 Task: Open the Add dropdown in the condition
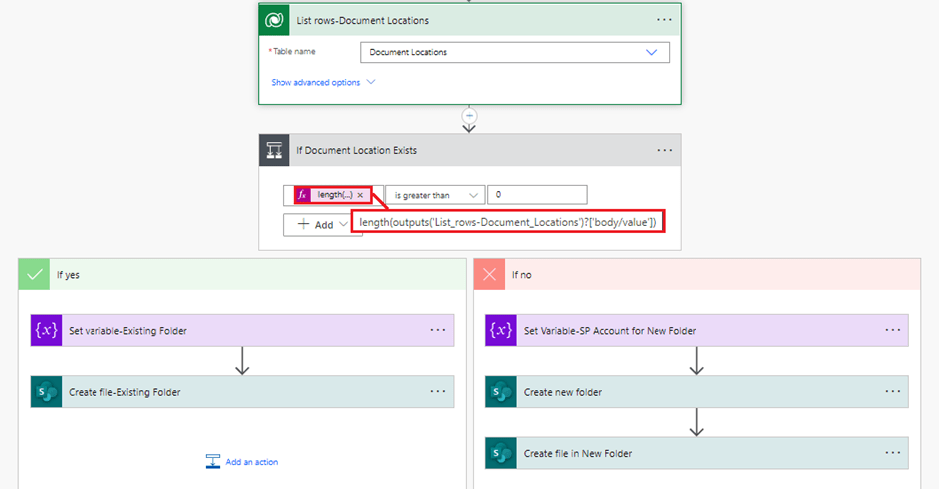(317, 225)
